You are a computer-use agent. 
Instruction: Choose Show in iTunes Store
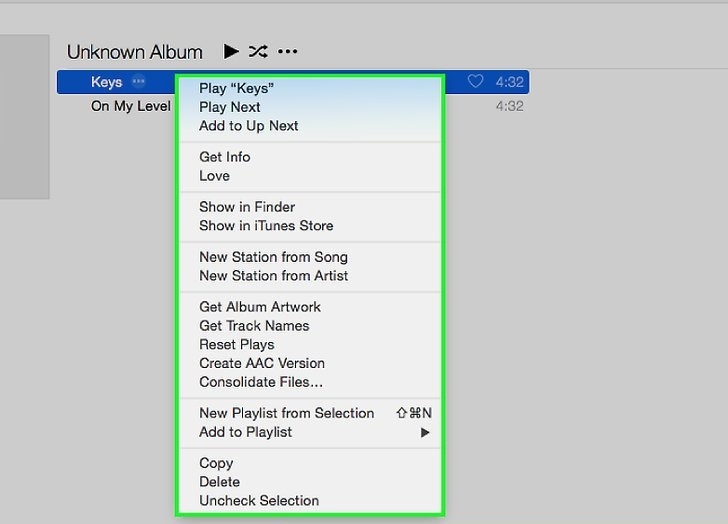(310, 226)
